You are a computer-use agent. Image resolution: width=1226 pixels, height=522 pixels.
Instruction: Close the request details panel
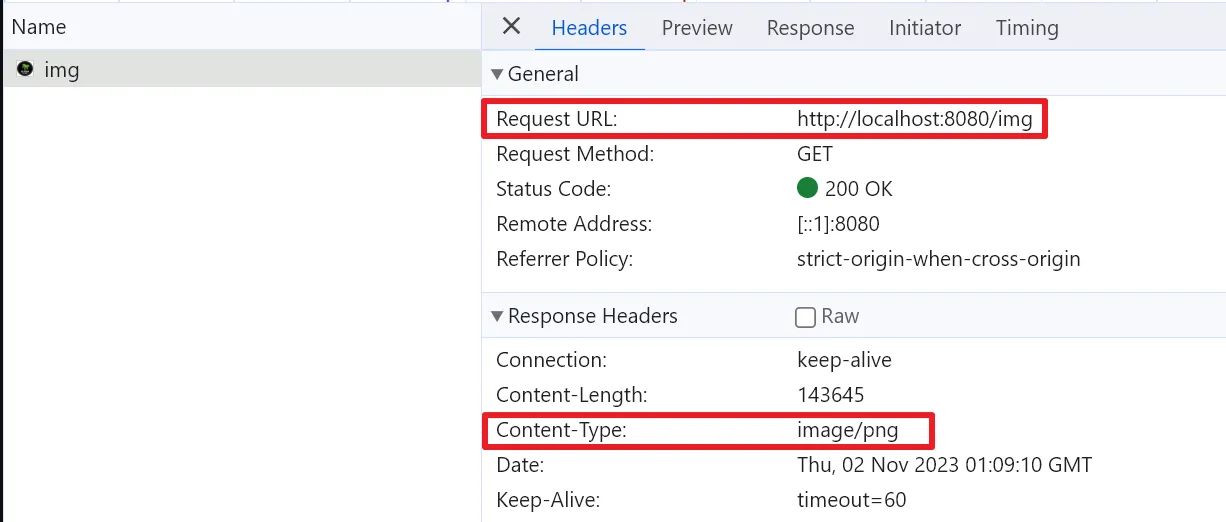click(511, 26)
